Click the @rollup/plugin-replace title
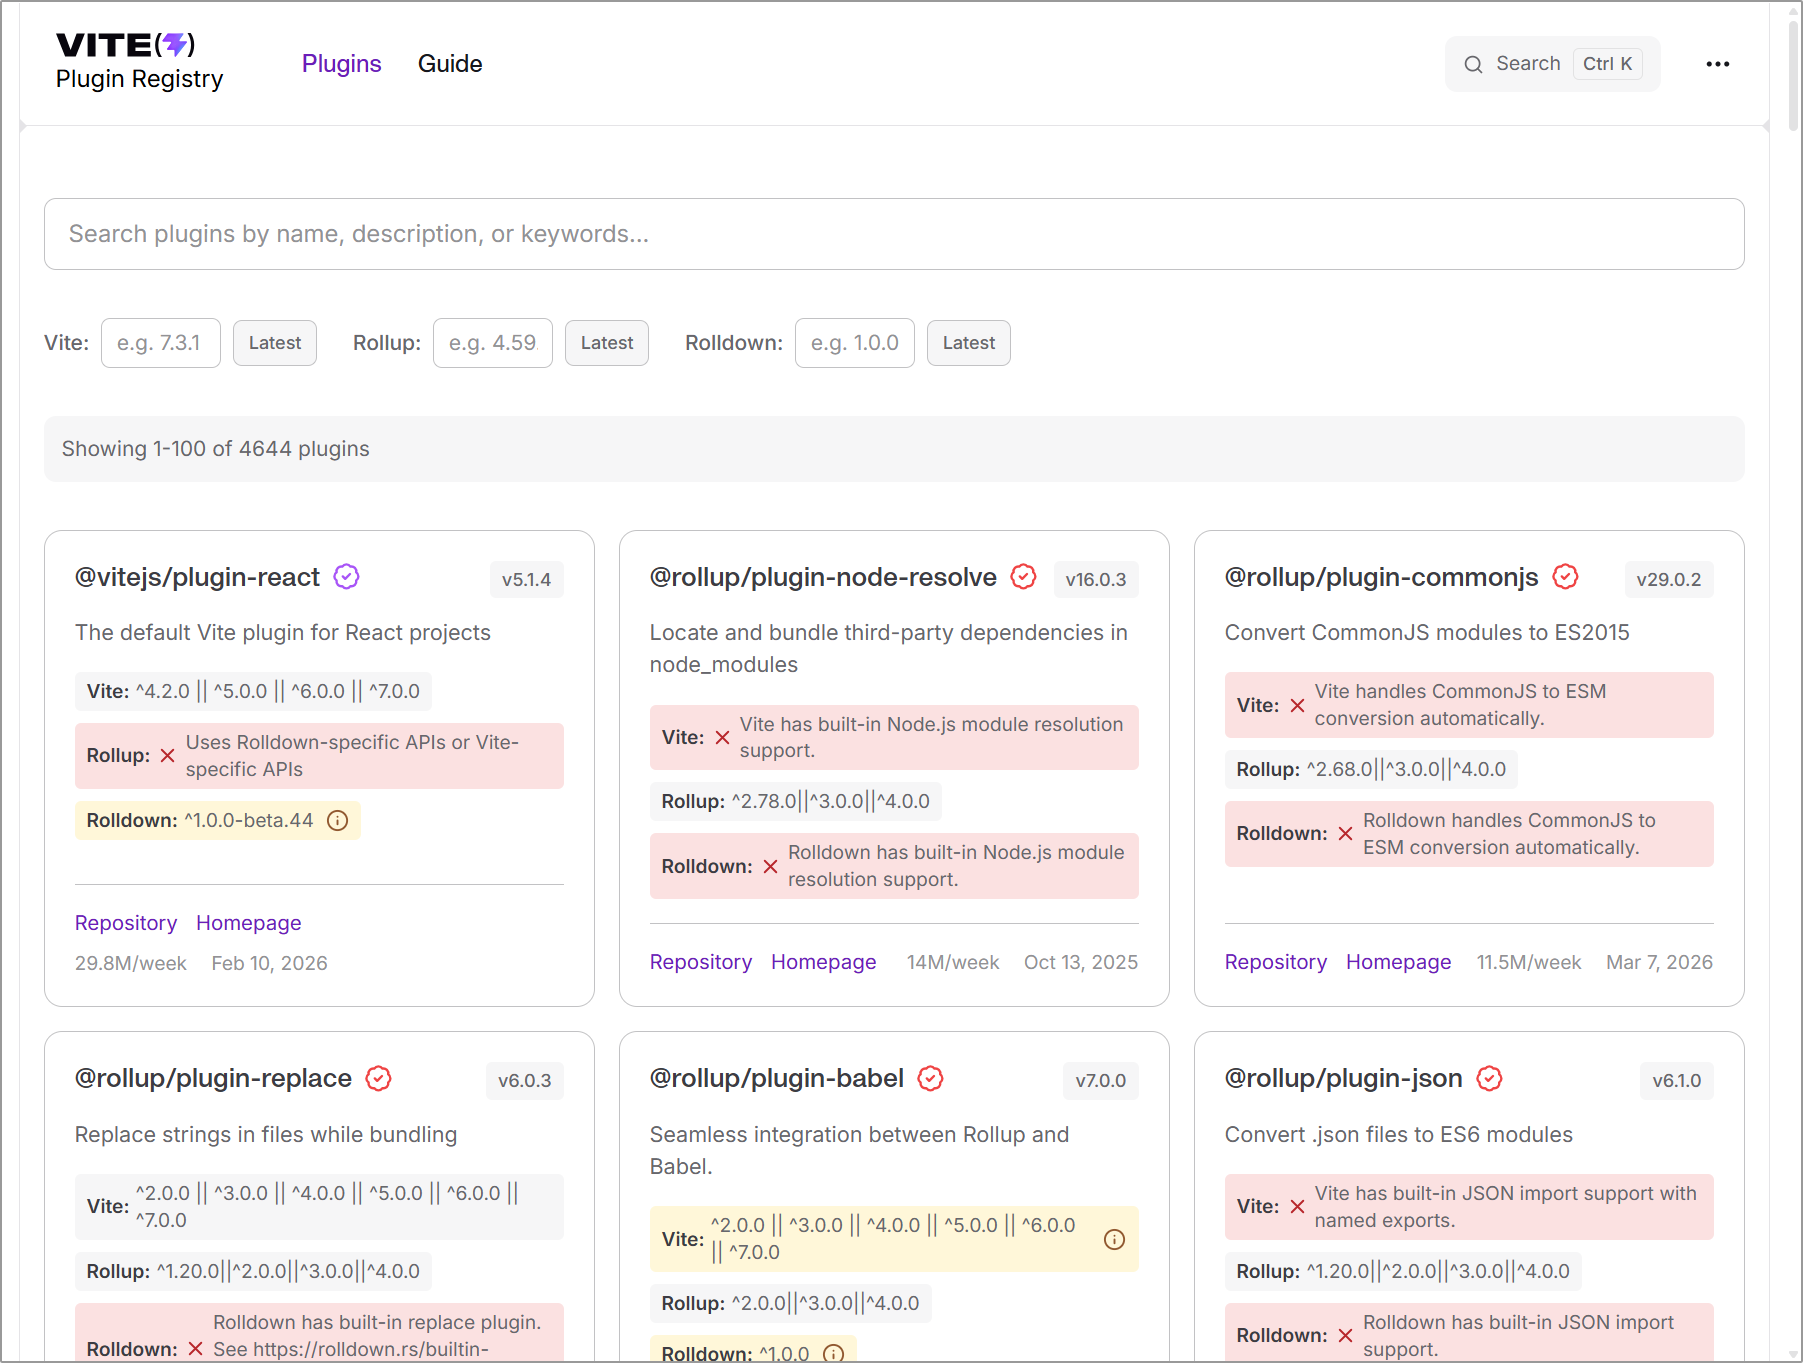 point(213,1078)
